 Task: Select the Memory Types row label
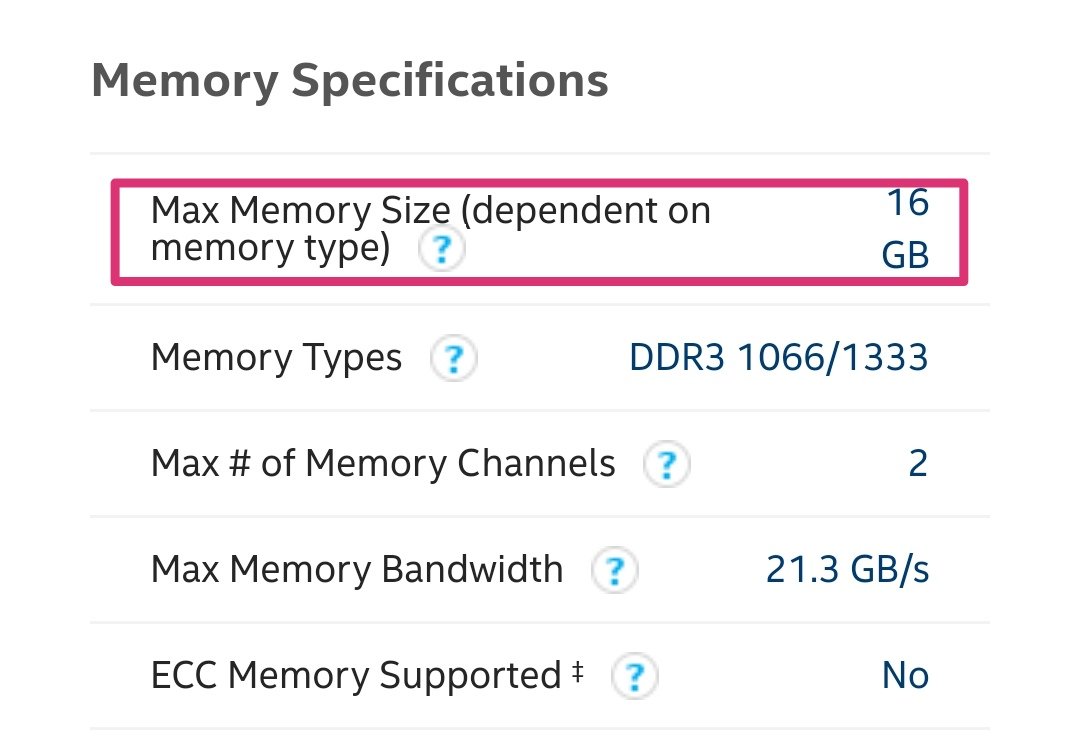[x=276, y=358]
